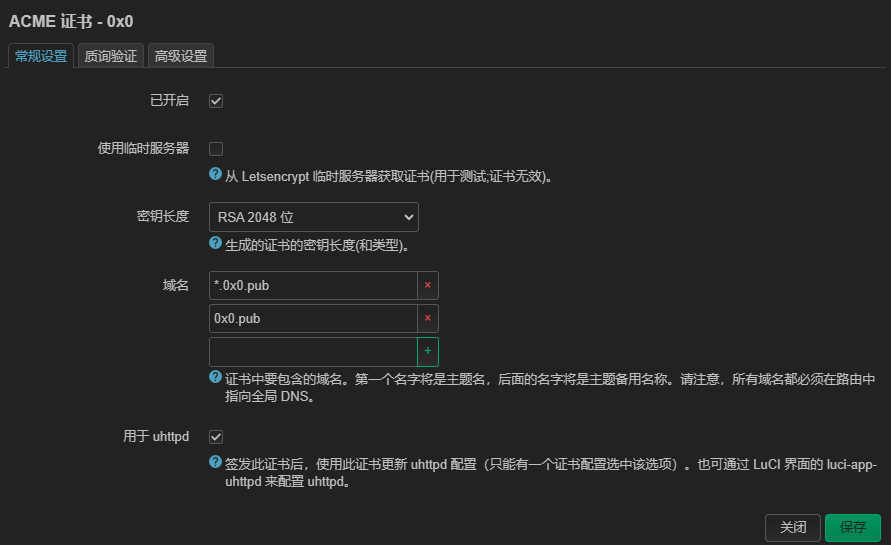
Task: Click the help icon beside 生成的证书的密钥长度
Action: point(215,243)
